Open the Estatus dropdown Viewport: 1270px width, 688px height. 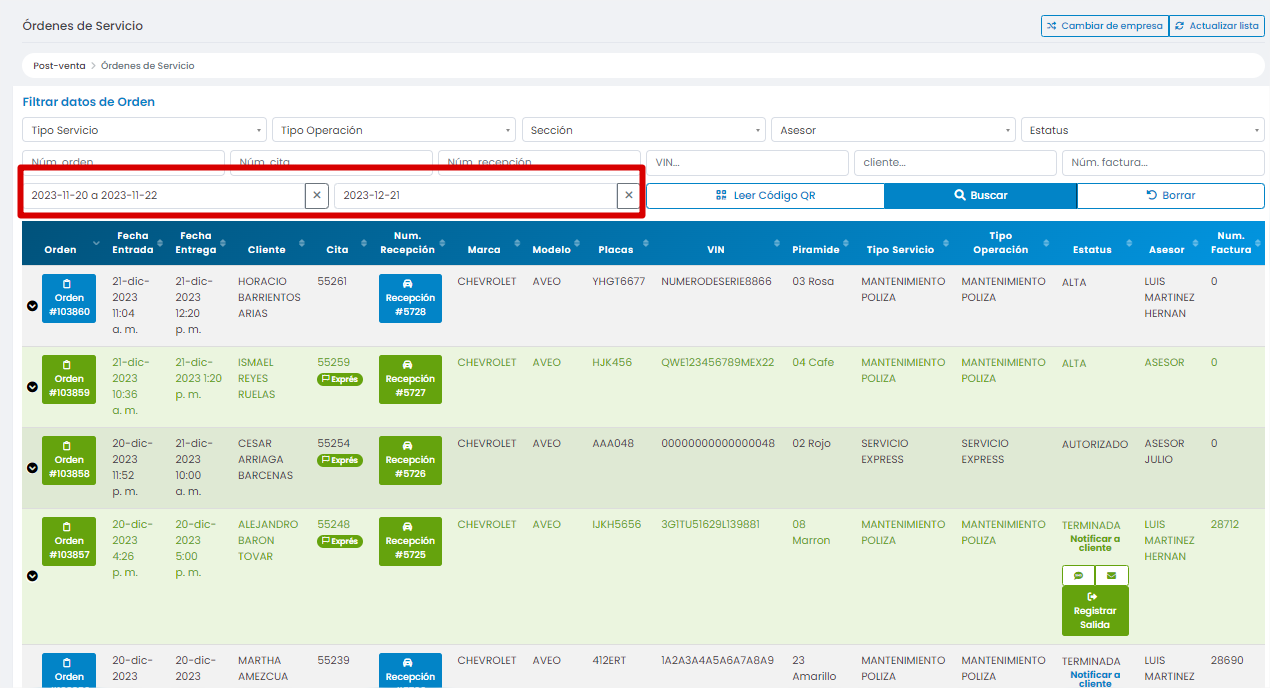(1142, 130)
